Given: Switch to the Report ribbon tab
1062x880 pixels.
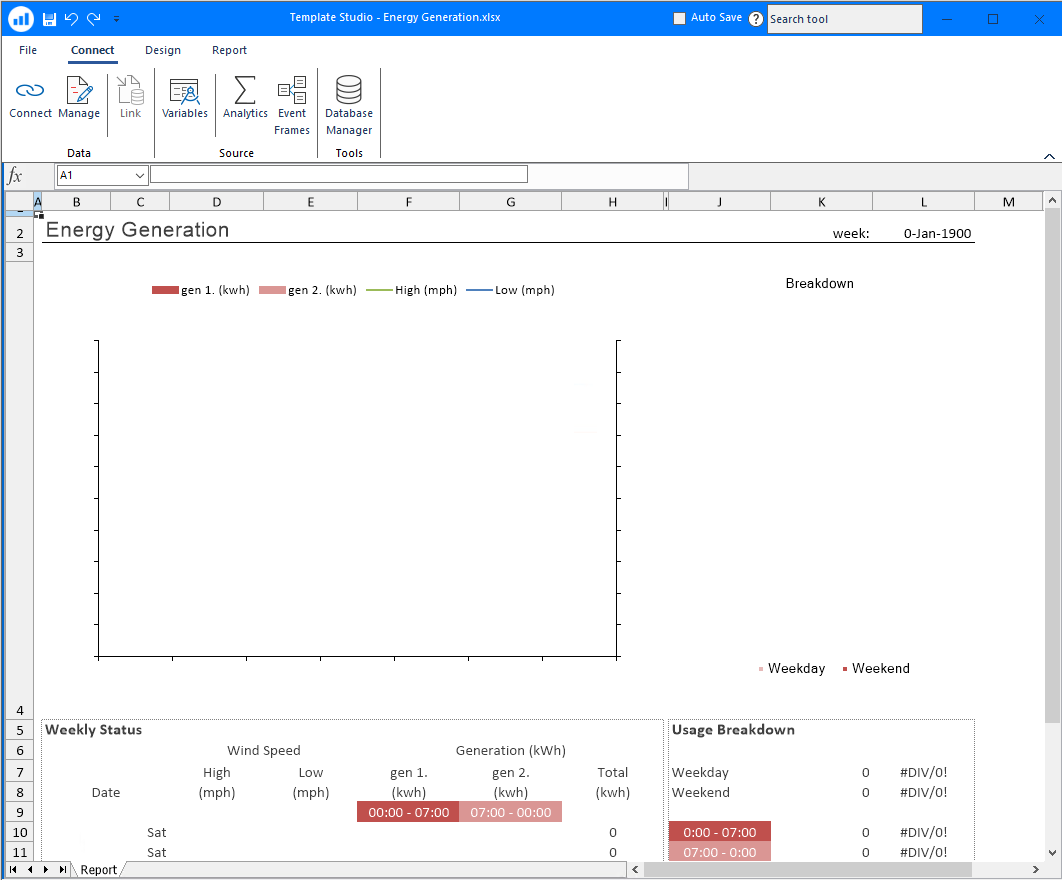Looking at the screenshot, I should pos(230,50).
